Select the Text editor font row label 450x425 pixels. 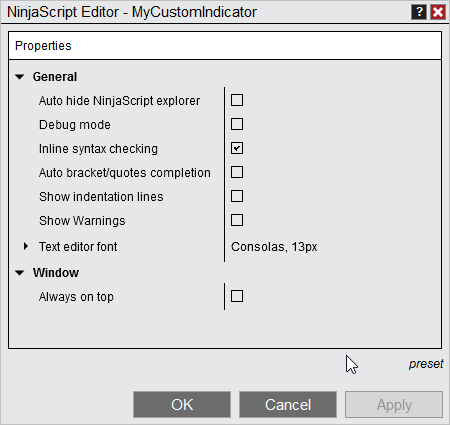point(78,247)
